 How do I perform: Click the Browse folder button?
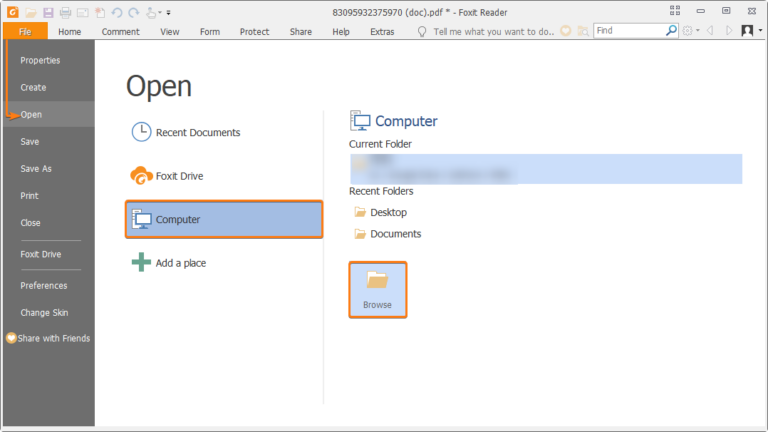378,289
